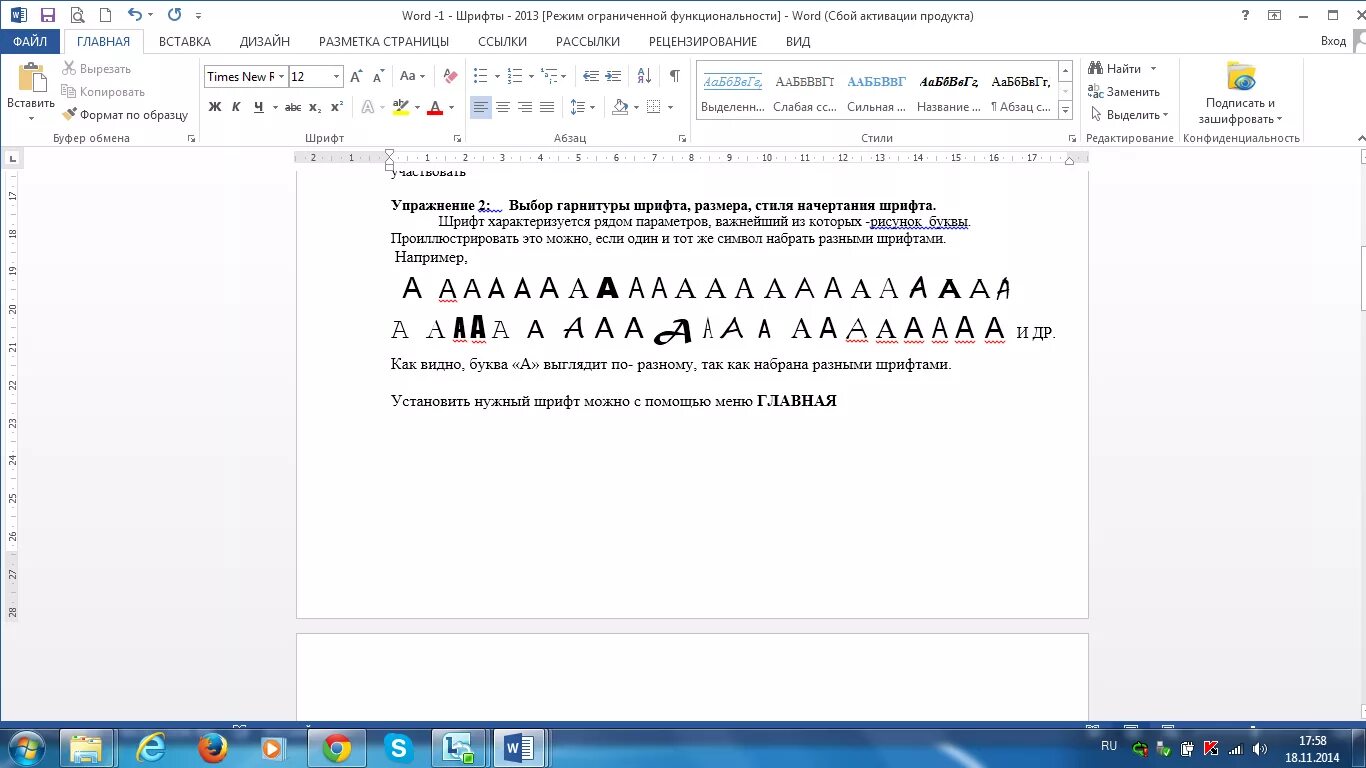Click the Вырезать cut button
This screenshot has width=1366, height=768.
click(x=97, y=69)
